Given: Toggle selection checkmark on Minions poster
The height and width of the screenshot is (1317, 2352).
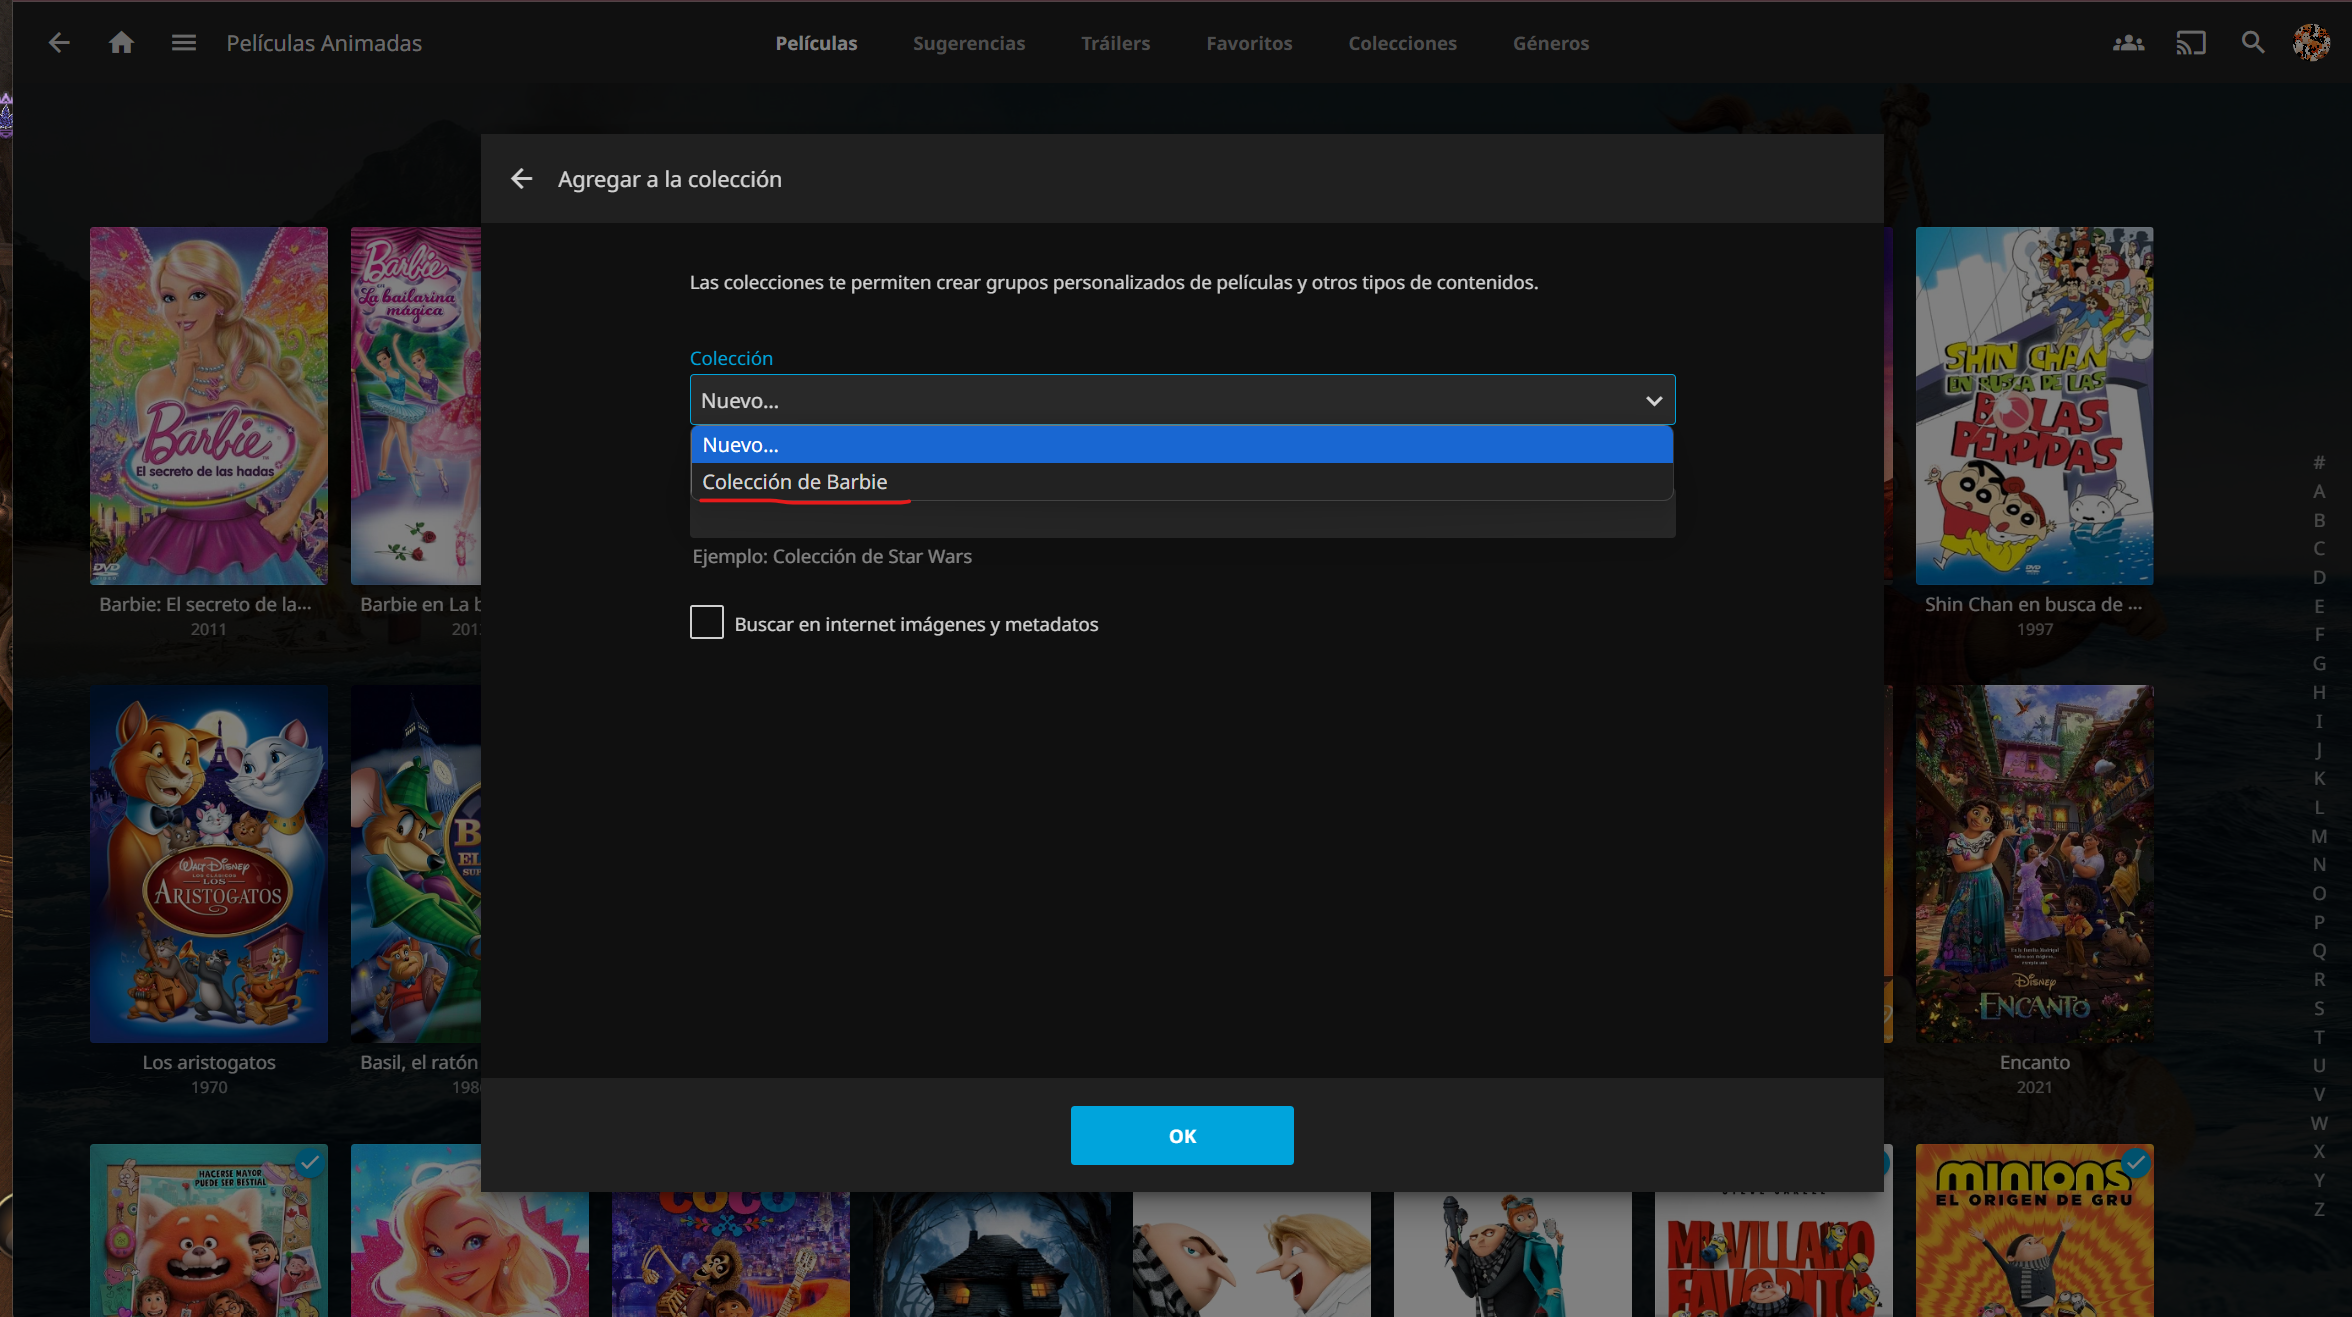Looking at the screenshot, I should click(2135, 1163).
